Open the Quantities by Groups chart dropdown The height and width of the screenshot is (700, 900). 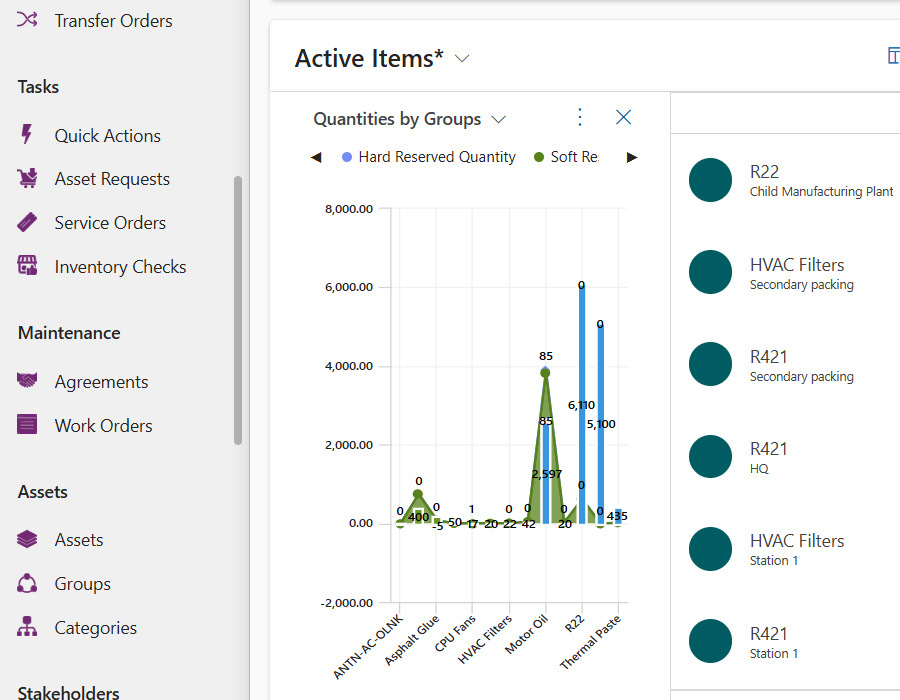click(x=498, y=119)
